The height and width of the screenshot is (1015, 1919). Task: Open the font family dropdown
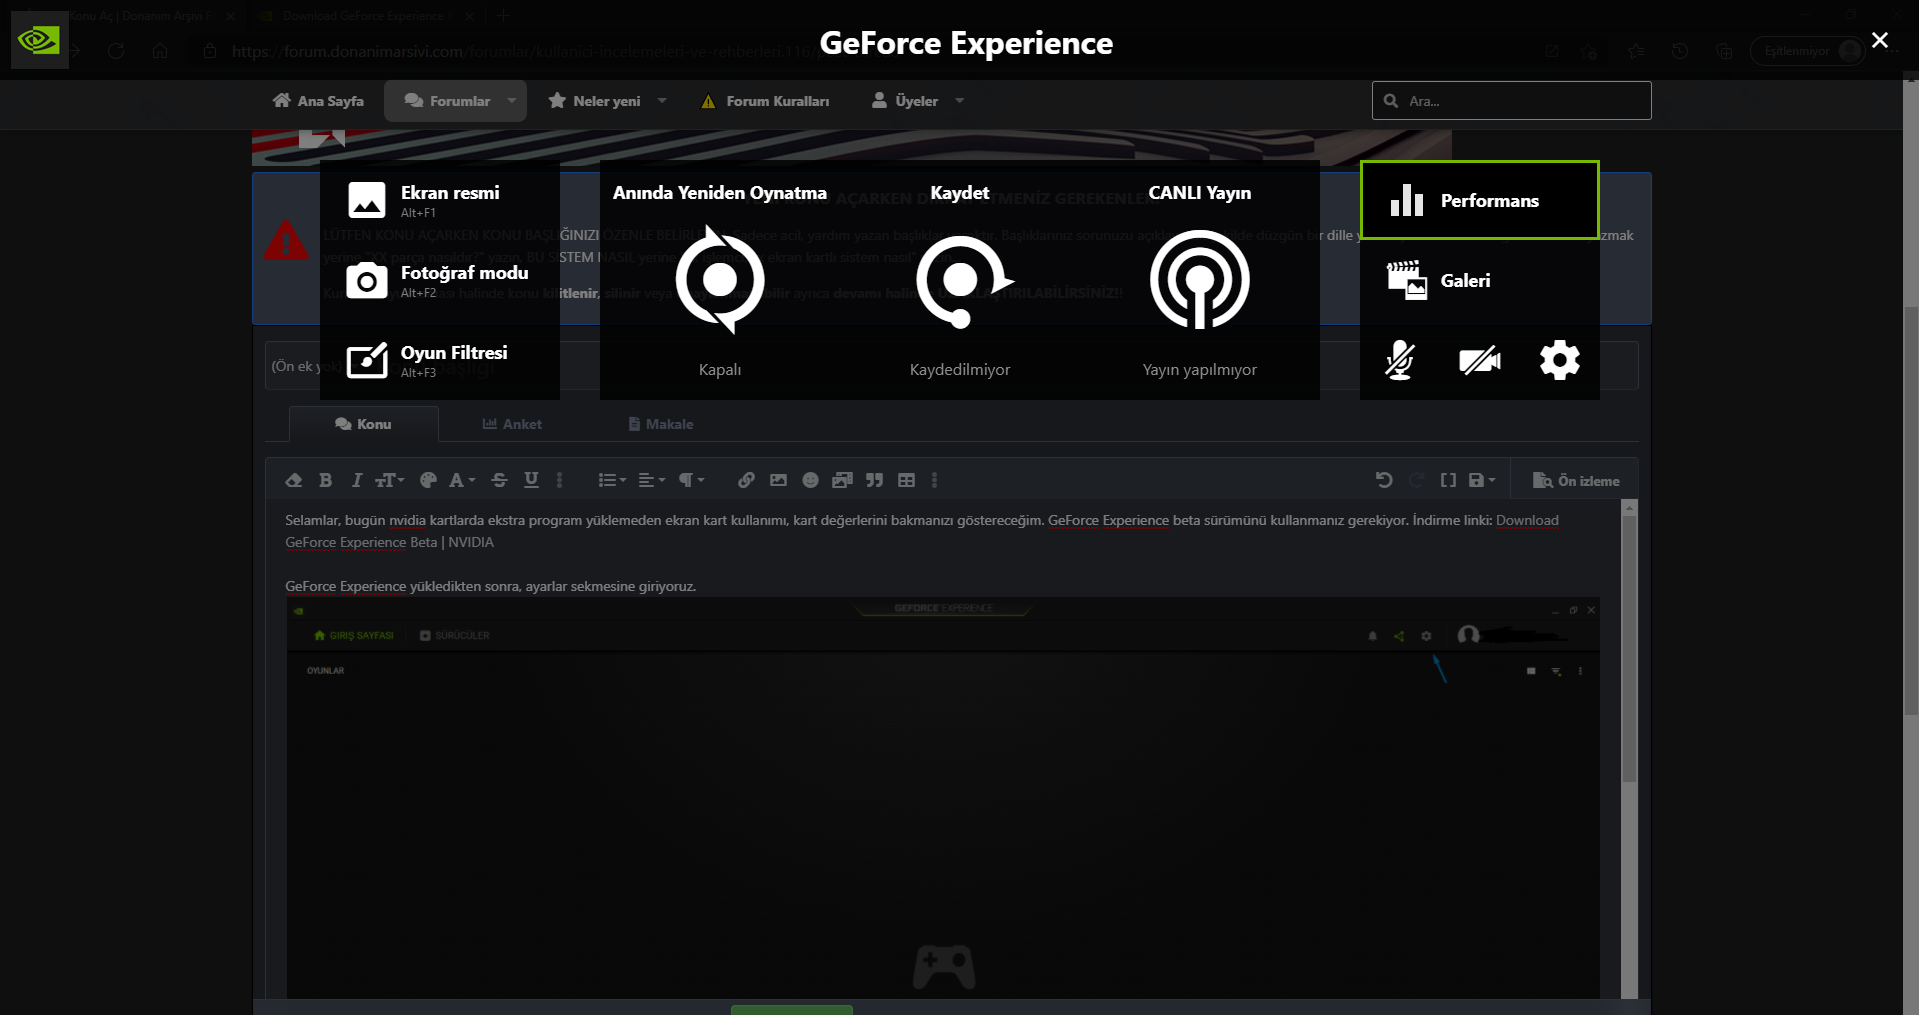(x=461, y=480)
